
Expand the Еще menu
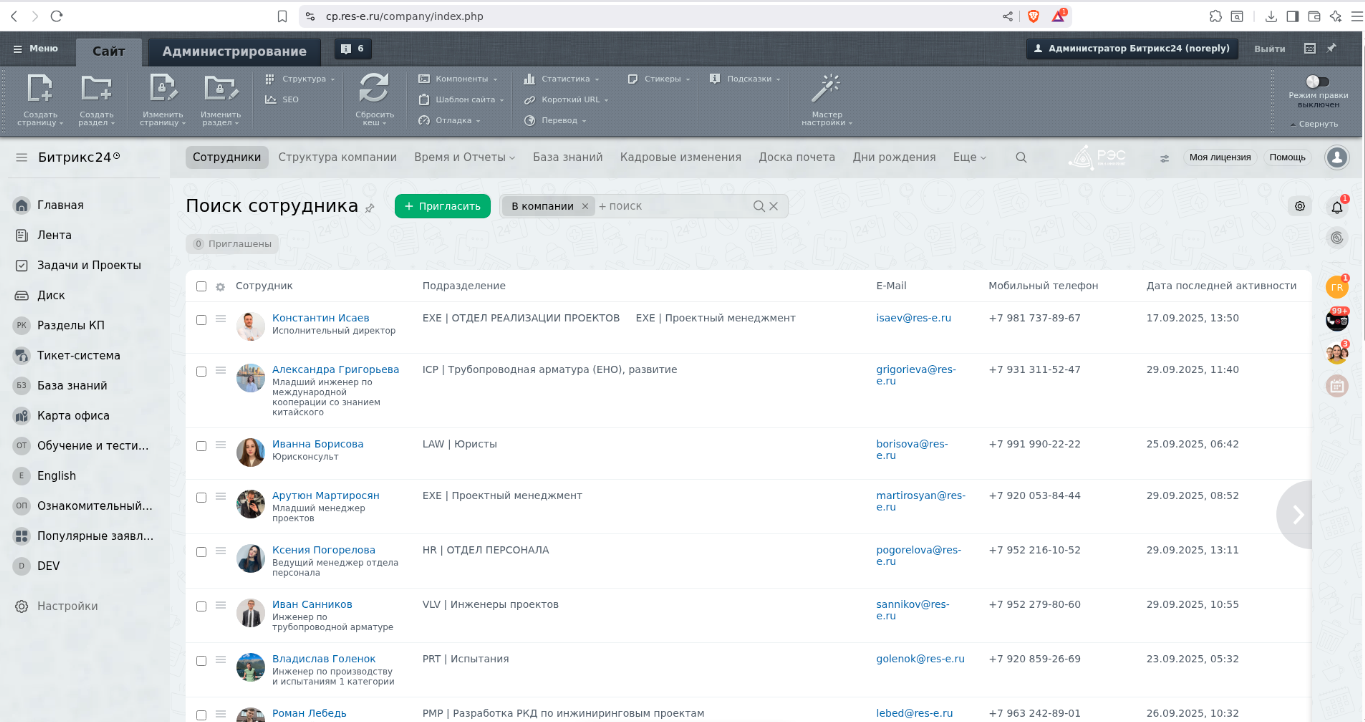[x=968, y=157]
